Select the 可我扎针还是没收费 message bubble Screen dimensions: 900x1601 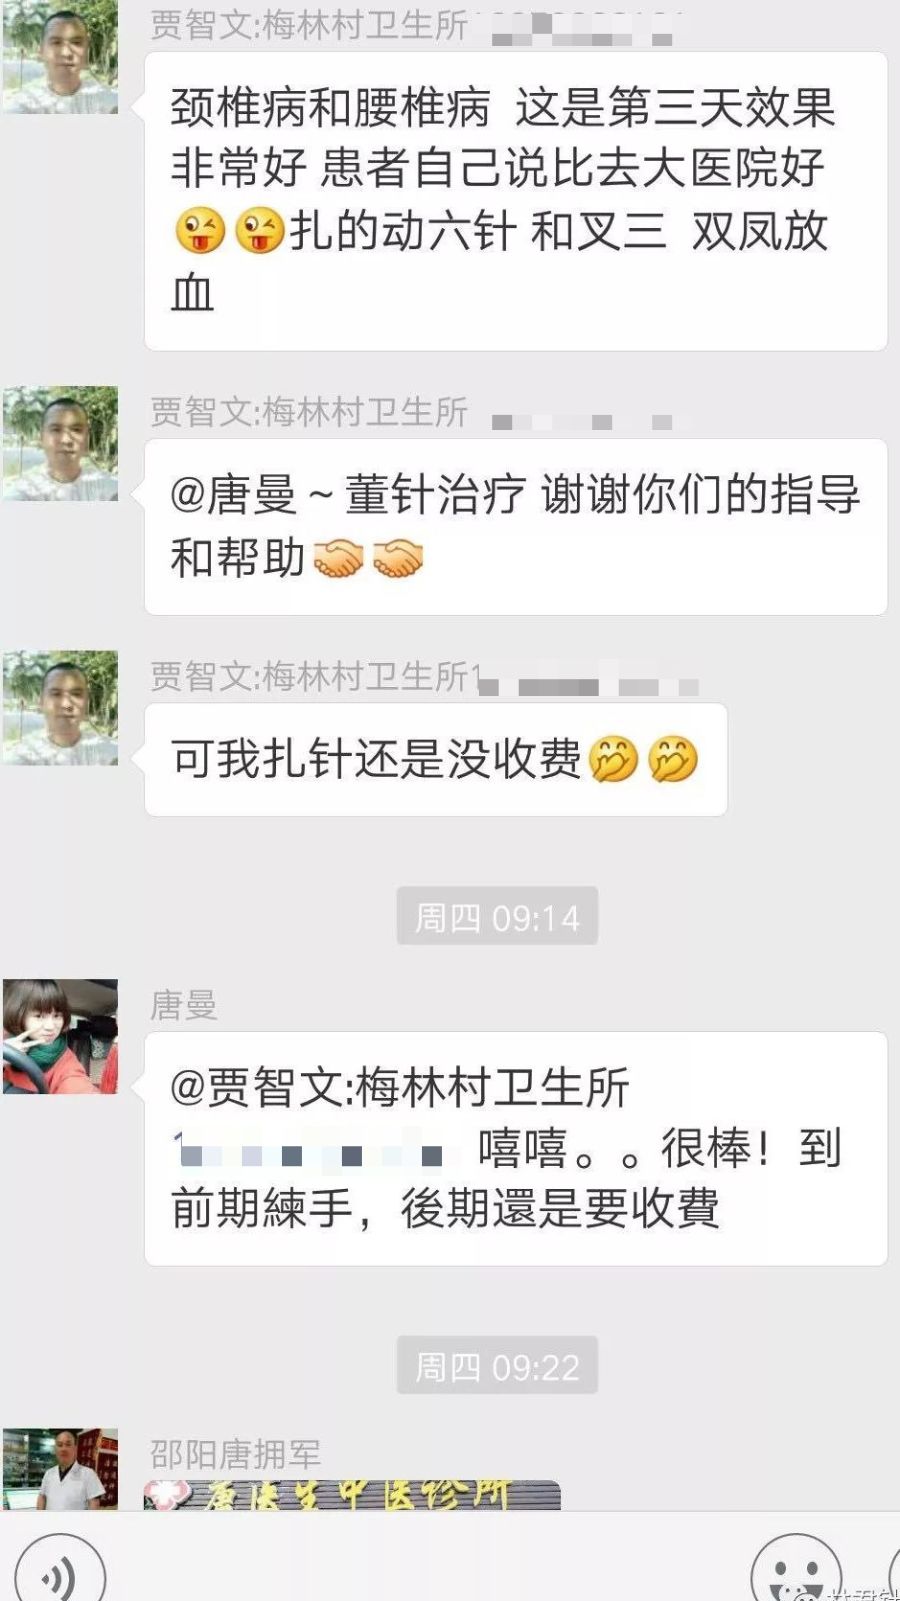436,759
